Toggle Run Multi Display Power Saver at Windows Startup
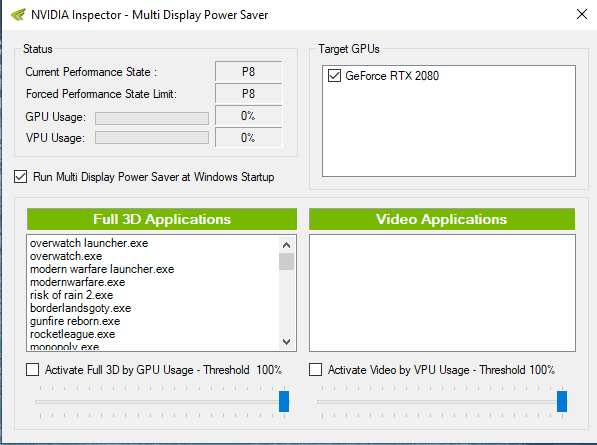The width and height of the screenshot is (597, 445). (x=21, y=177)
